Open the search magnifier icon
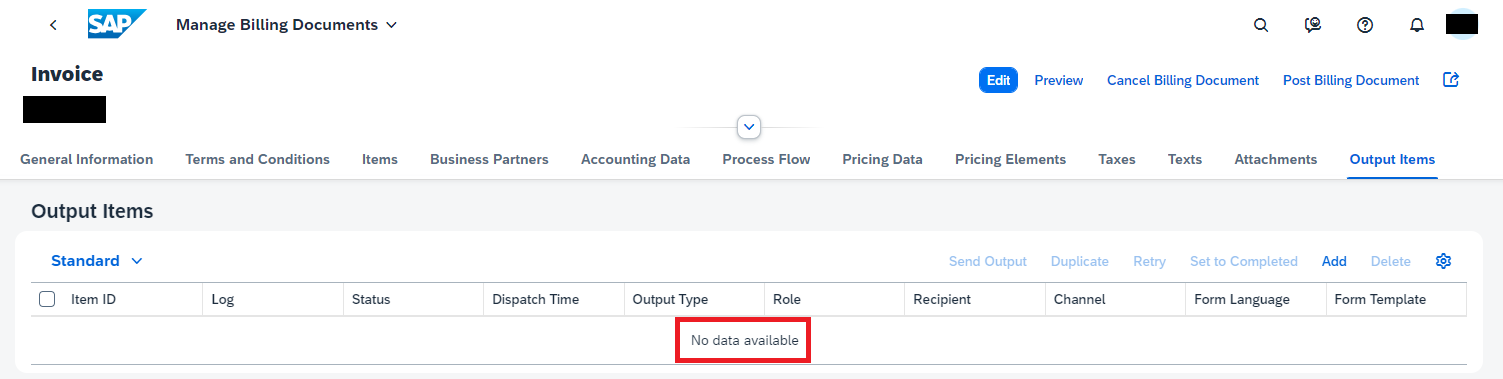The width and height of the screenshot is (1503, 379). tap(1261, 25)
